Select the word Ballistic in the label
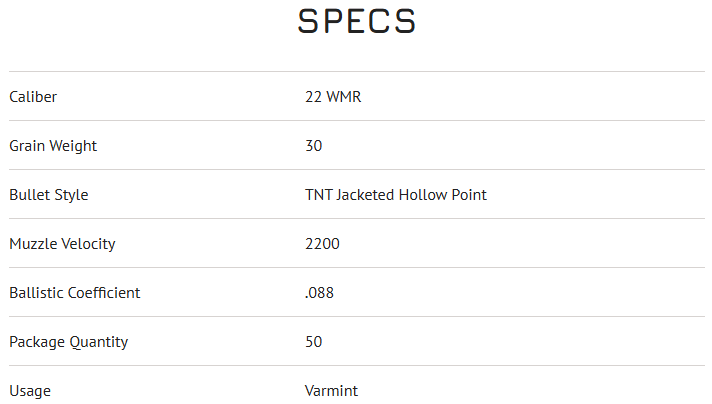The height and width of the screenshot is (404, 712). (36, 293)
